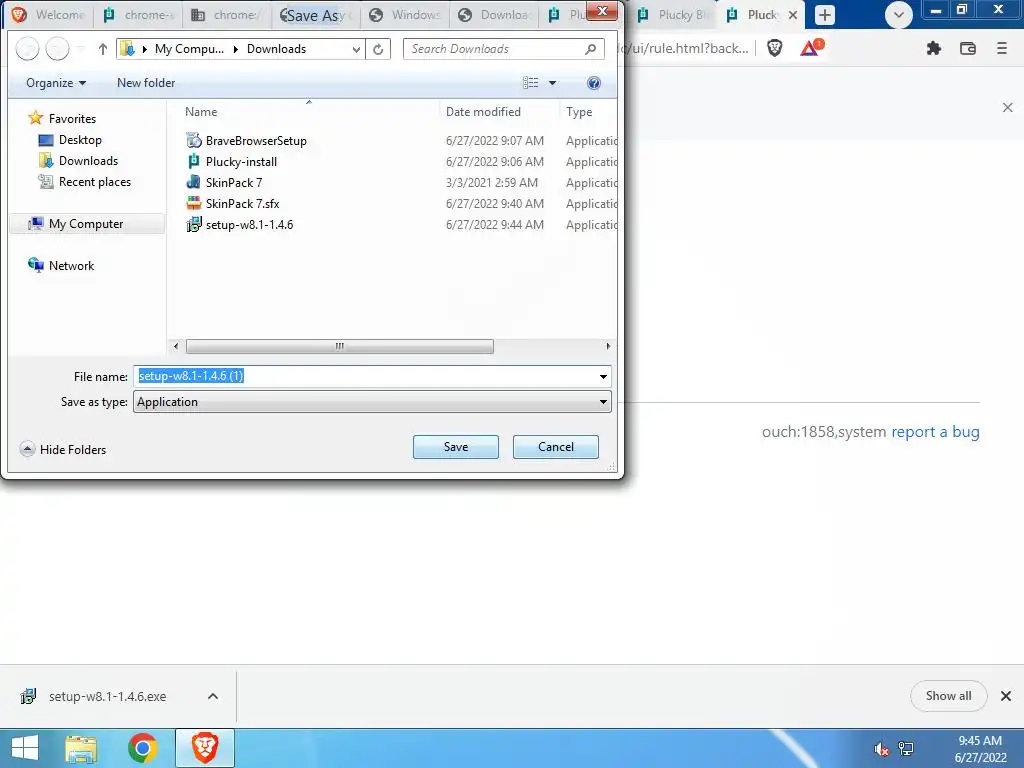Screen dimensions: 1024x768
Task: Open File Explorer from the taskbar
Action: (81, 748)
